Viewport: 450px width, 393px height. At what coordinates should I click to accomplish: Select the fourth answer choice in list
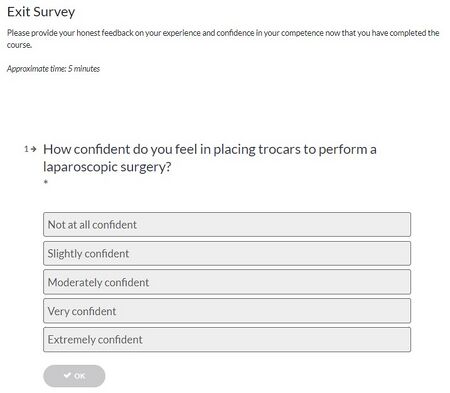(227, 311)
